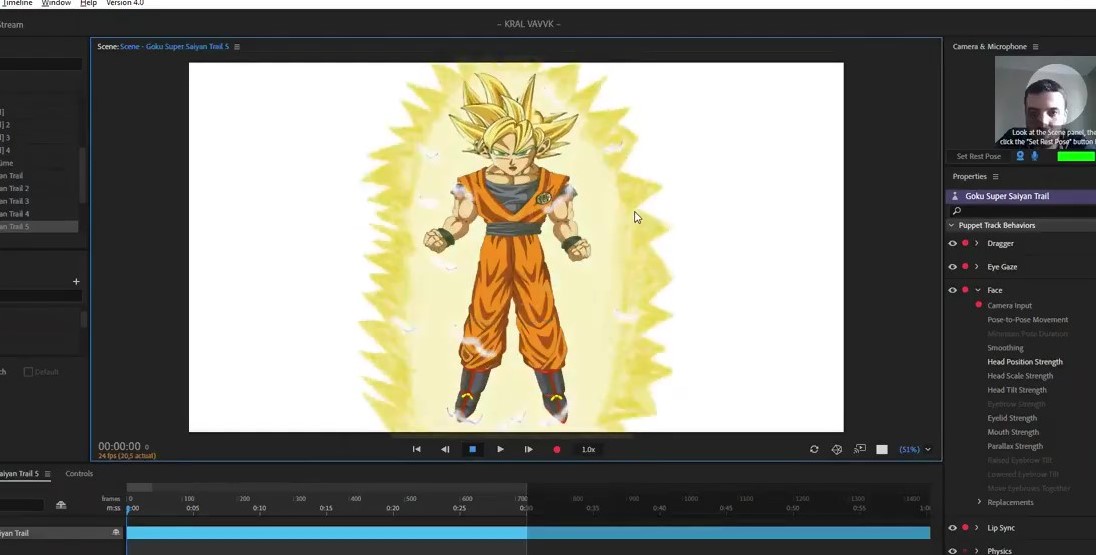Select Pose-to-Pose Movement parameter
Screen dimensions: 1096x555
(1028, 319)
